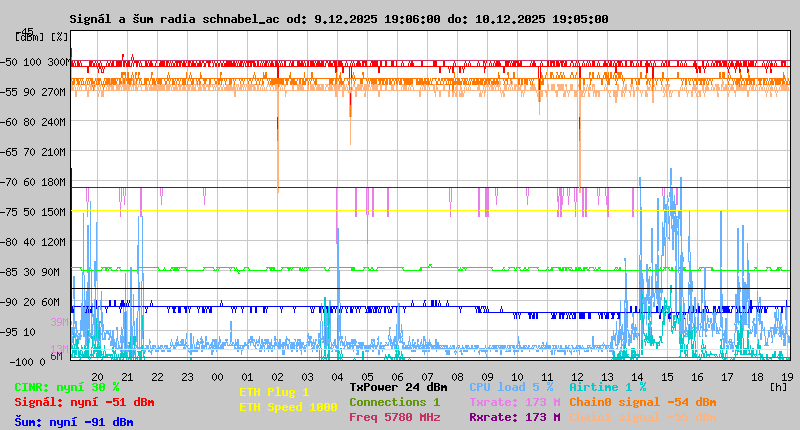Click the 'Chain1 signal -55 dBm' legend label
This screenshot has width=800, height=430.
click(643, 417)
